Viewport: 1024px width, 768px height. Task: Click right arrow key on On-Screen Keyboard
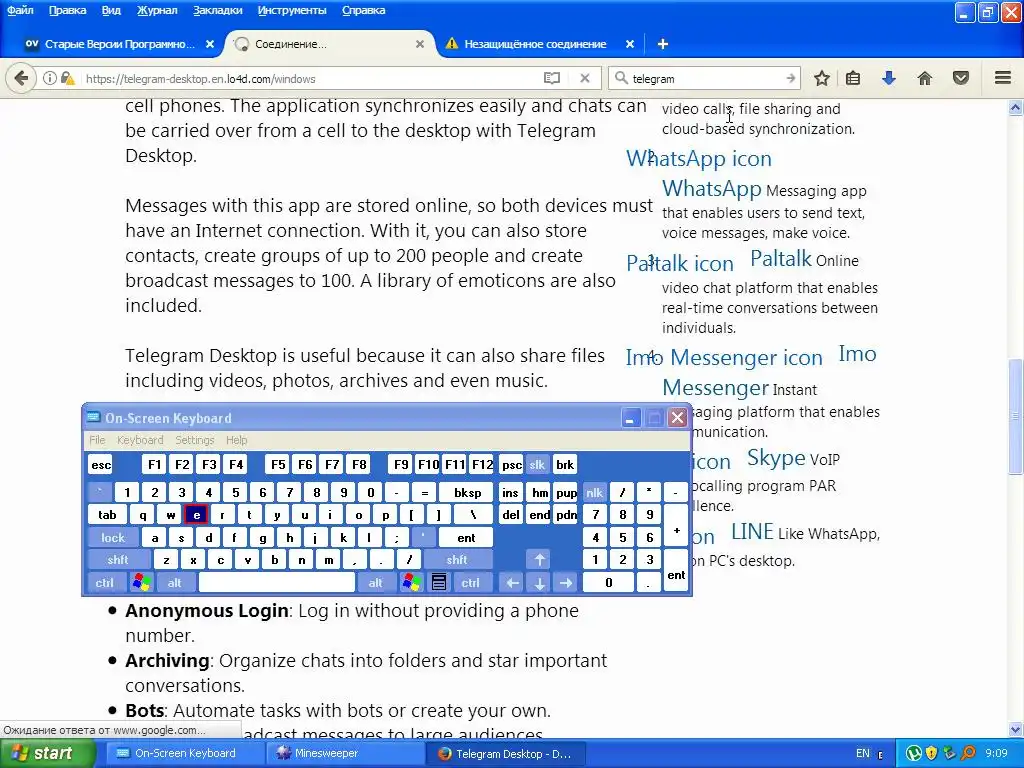point(566,583)
